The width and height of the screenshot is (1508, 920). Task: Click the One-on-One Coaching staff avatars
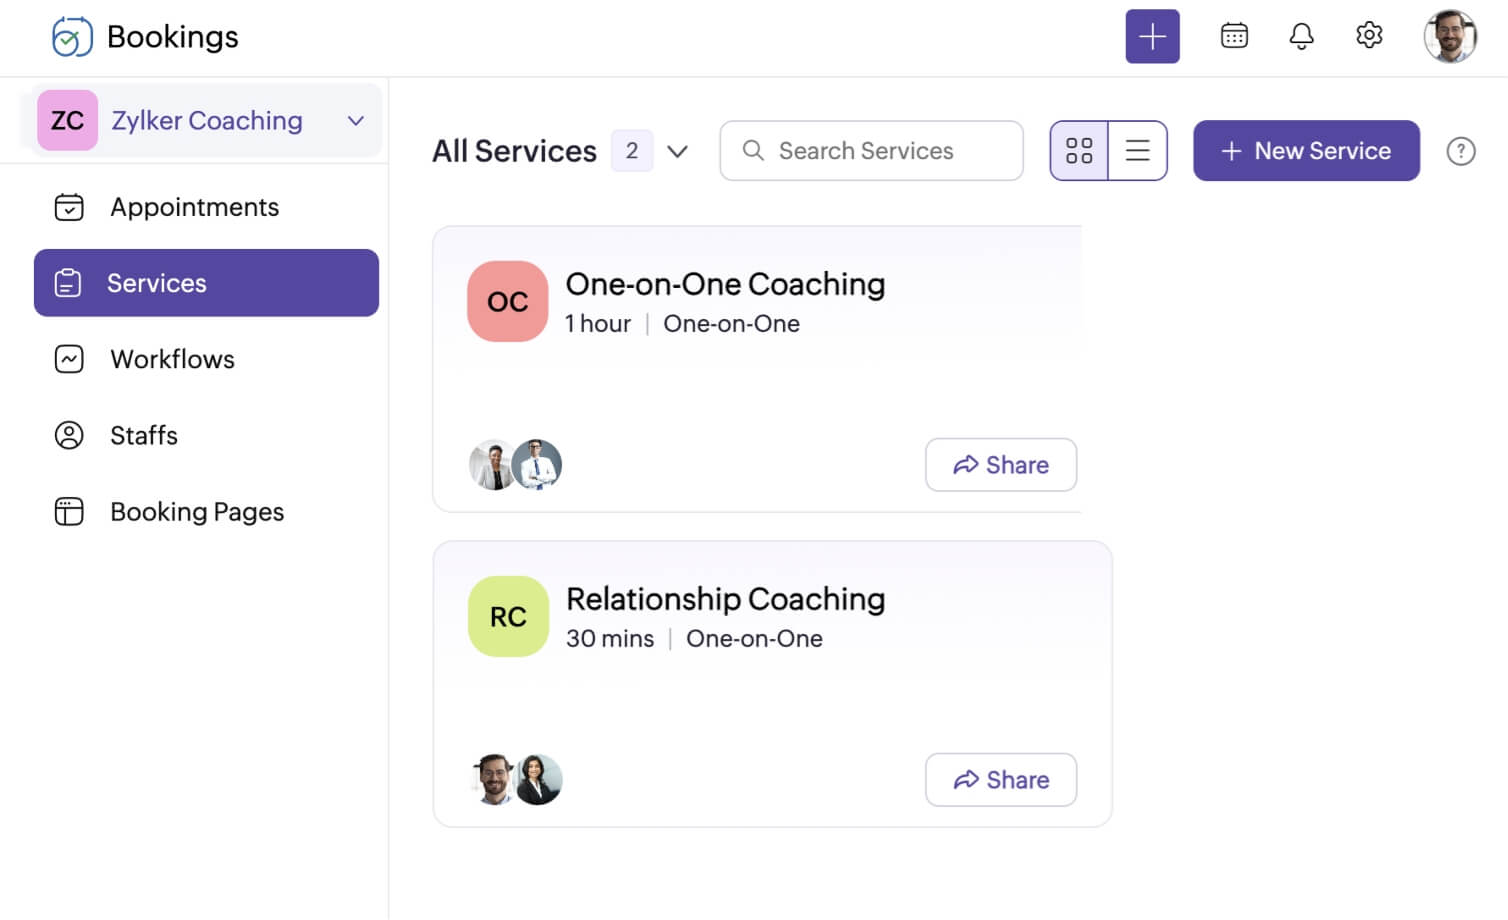click(515, 464)
